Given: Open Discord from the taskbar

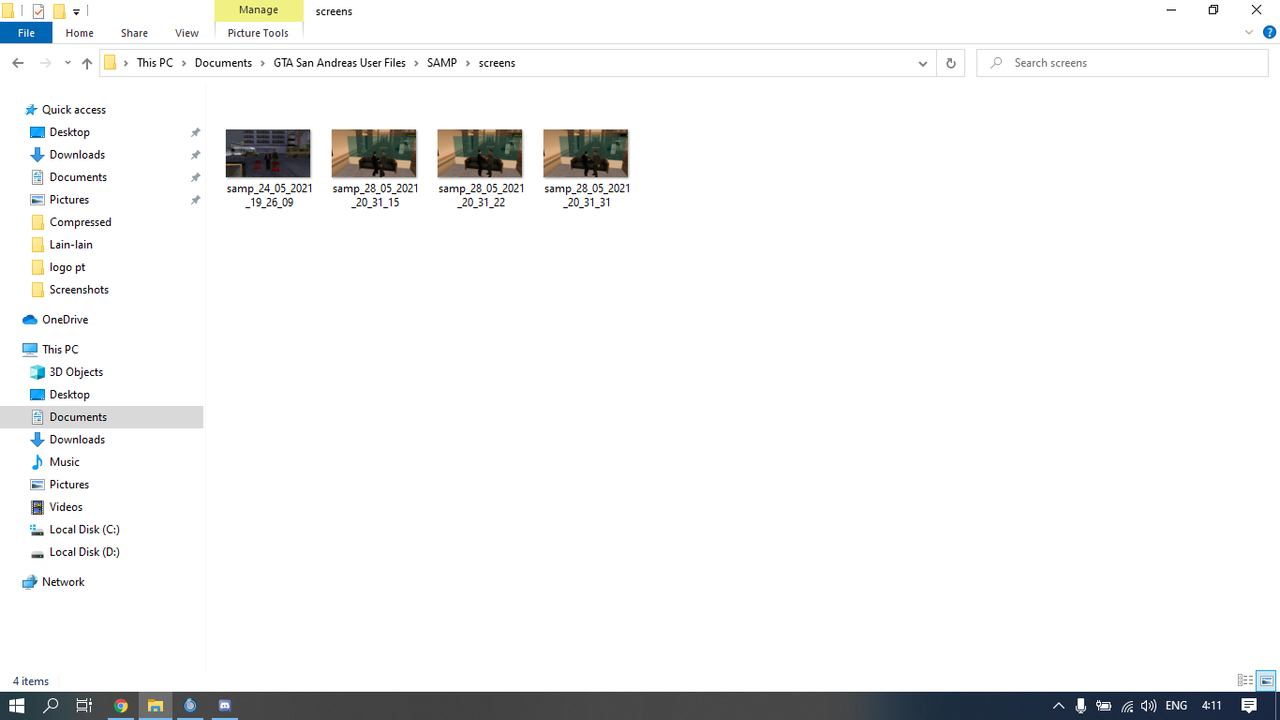Looking at the screenshot, I should tap(225, 706).
